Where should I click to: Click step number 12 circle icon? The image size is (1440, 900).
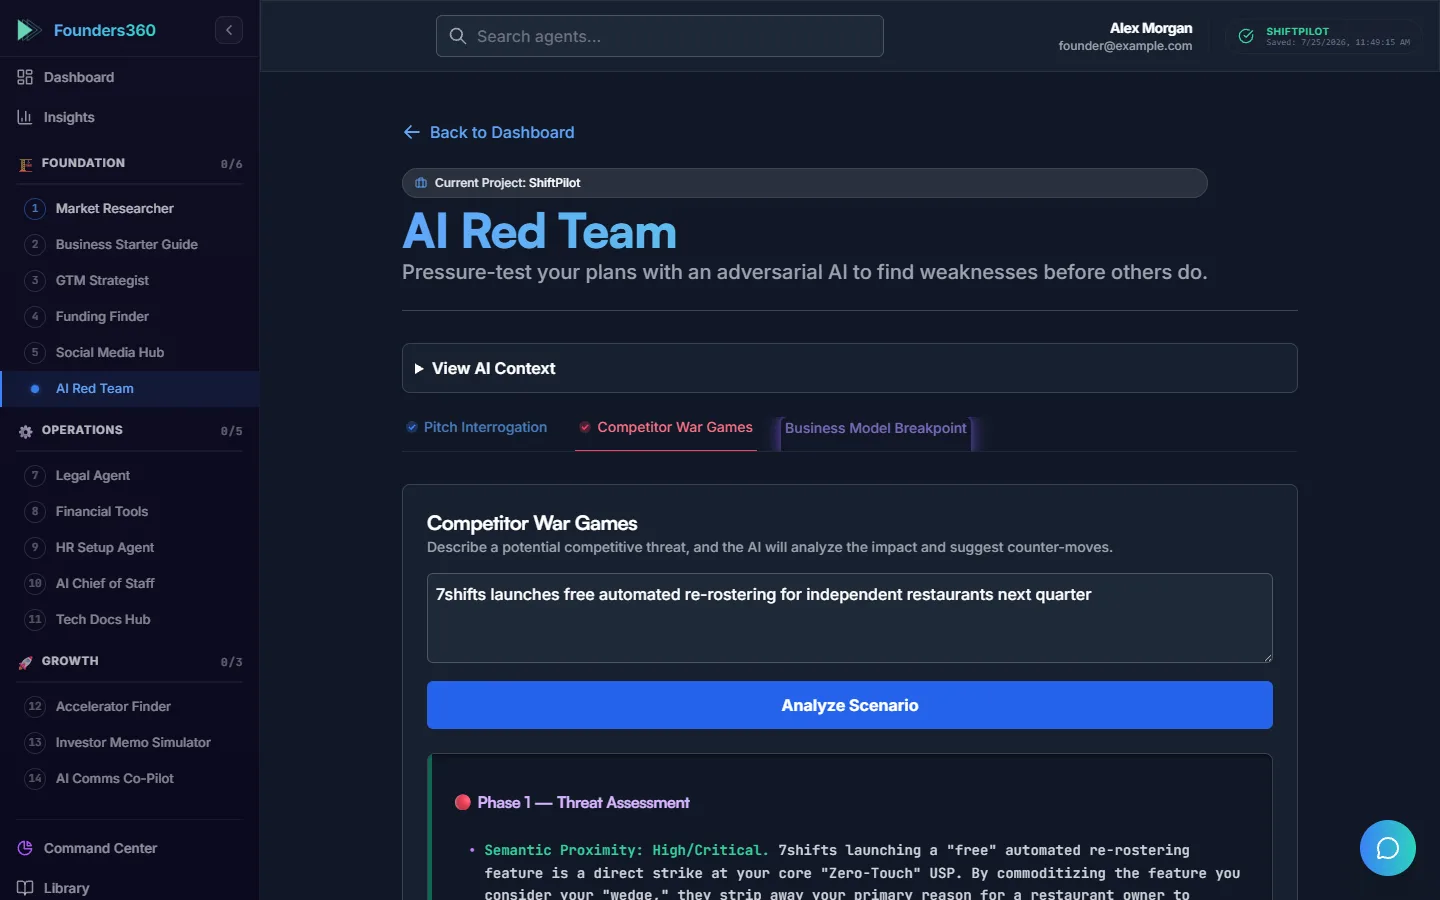click(x=35, y=706)
